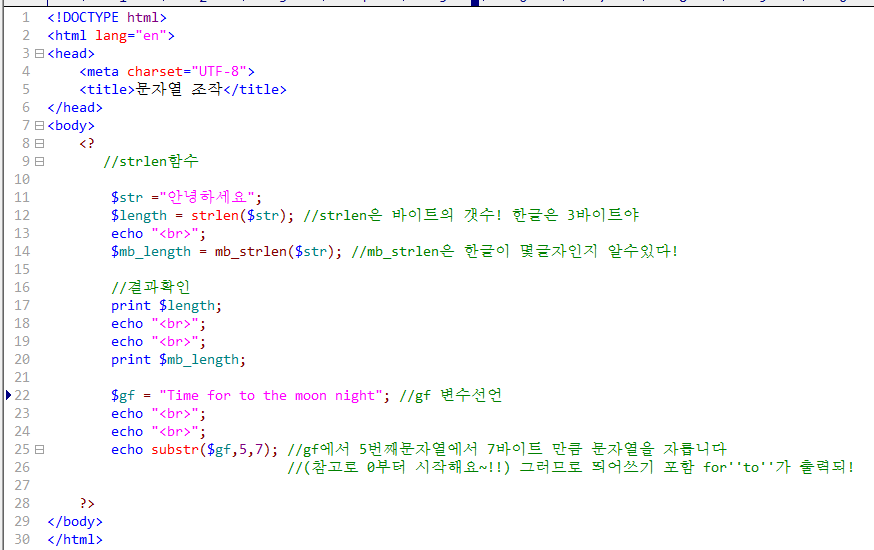This screenshot has width=874, height=550.
Task: Click echo "<br>" statement on line 19
Action: 158,342
